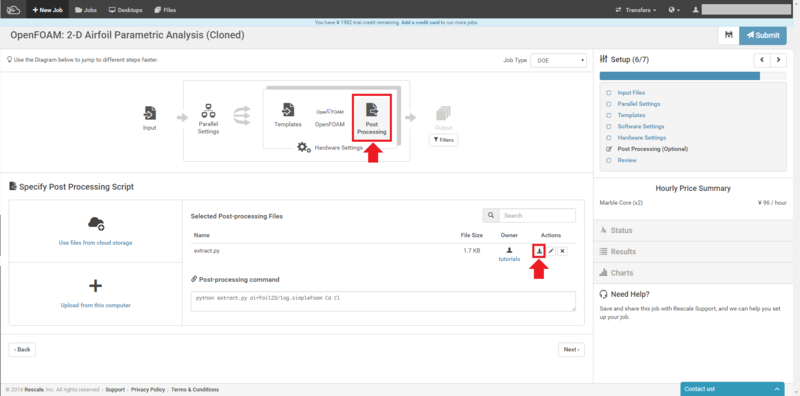The height and width of the screenshot is (396, 800).
Task: Expand the Transfers dropdown
Action: click(636, 10)
